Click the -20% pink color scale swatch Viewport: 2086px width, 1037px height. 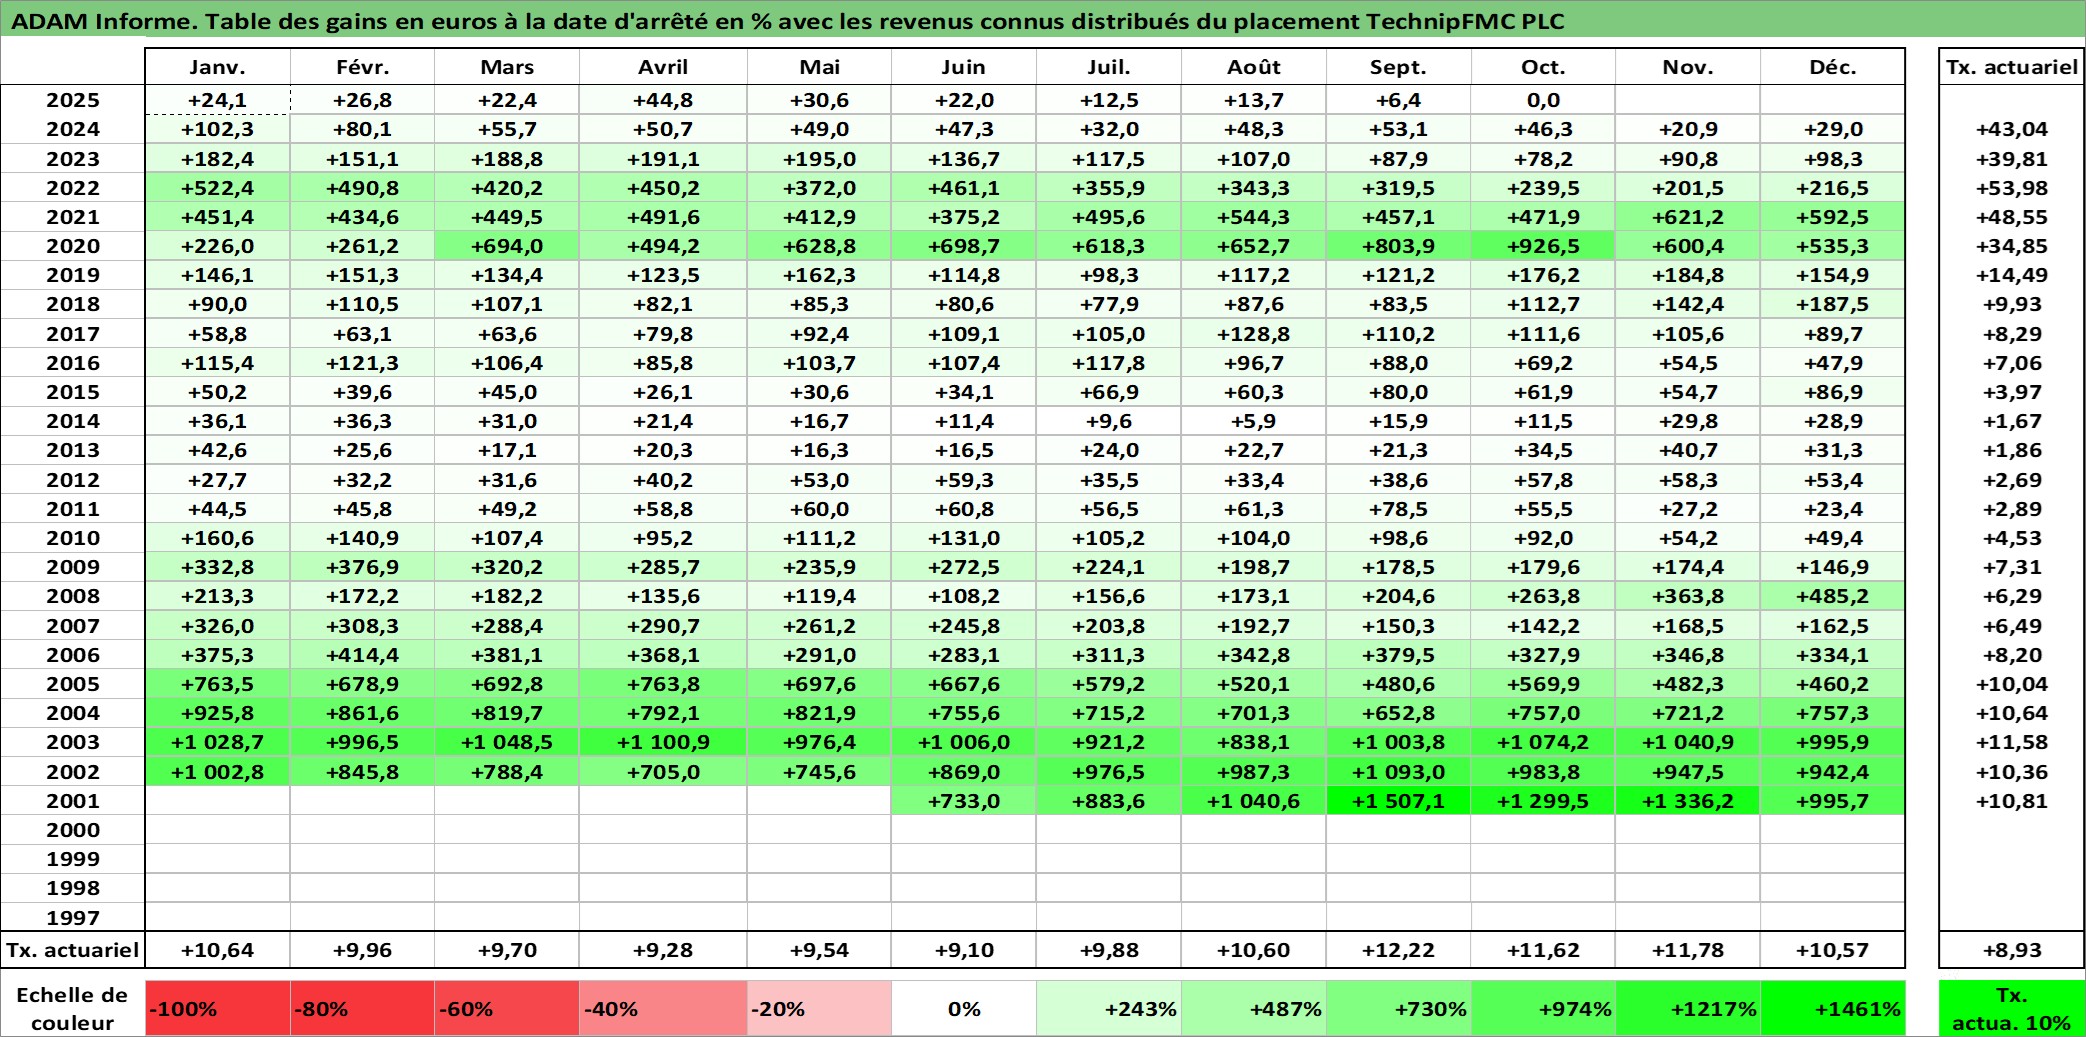point(819,1008)
